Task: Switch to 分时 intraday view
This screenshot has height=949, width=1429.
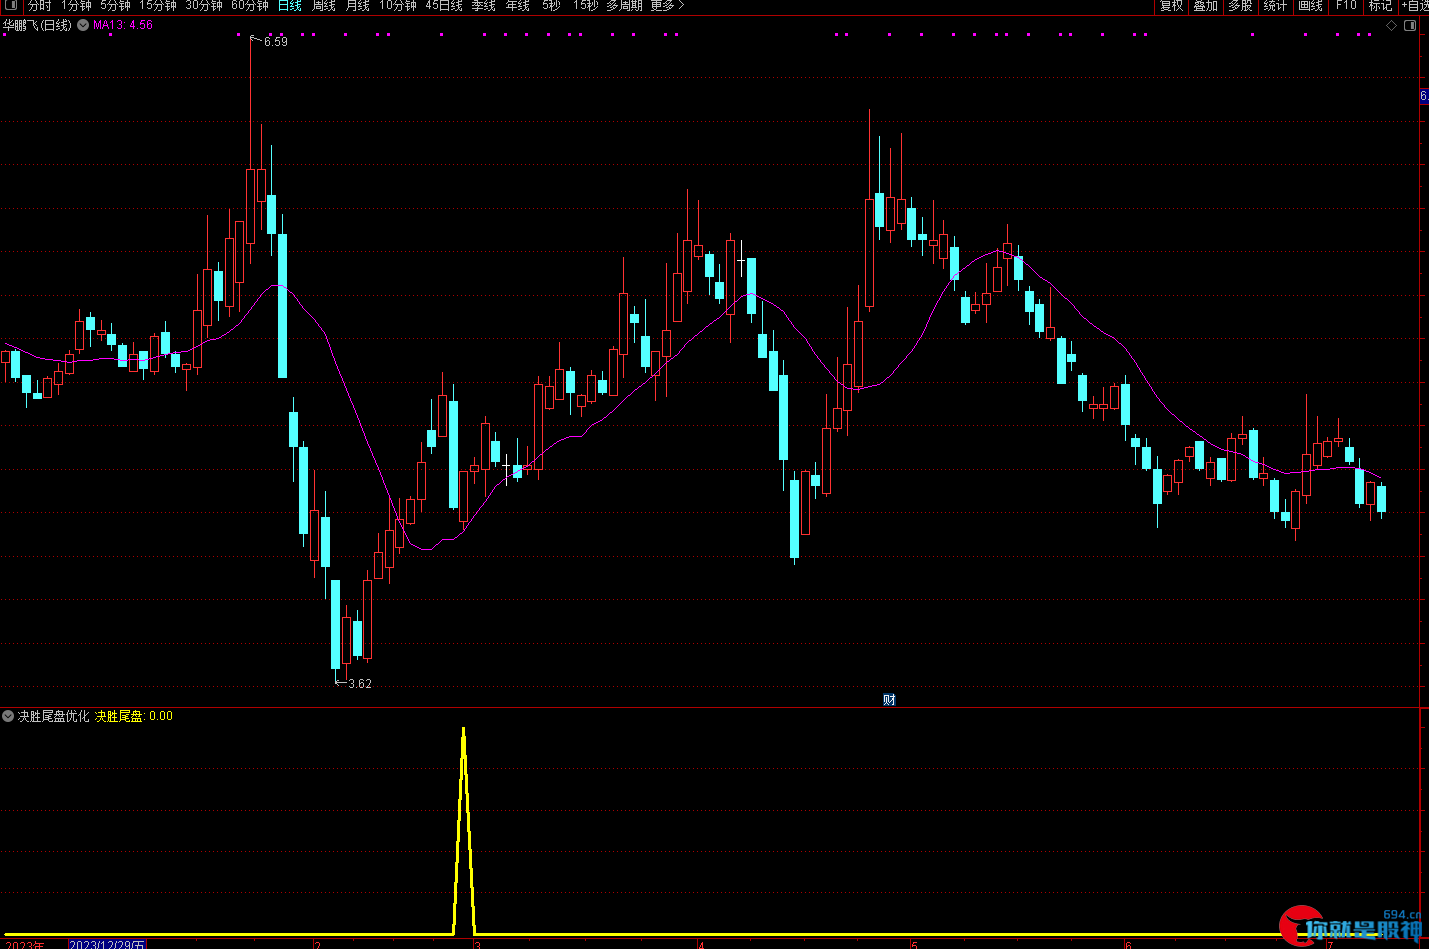Action: [39, 5]
